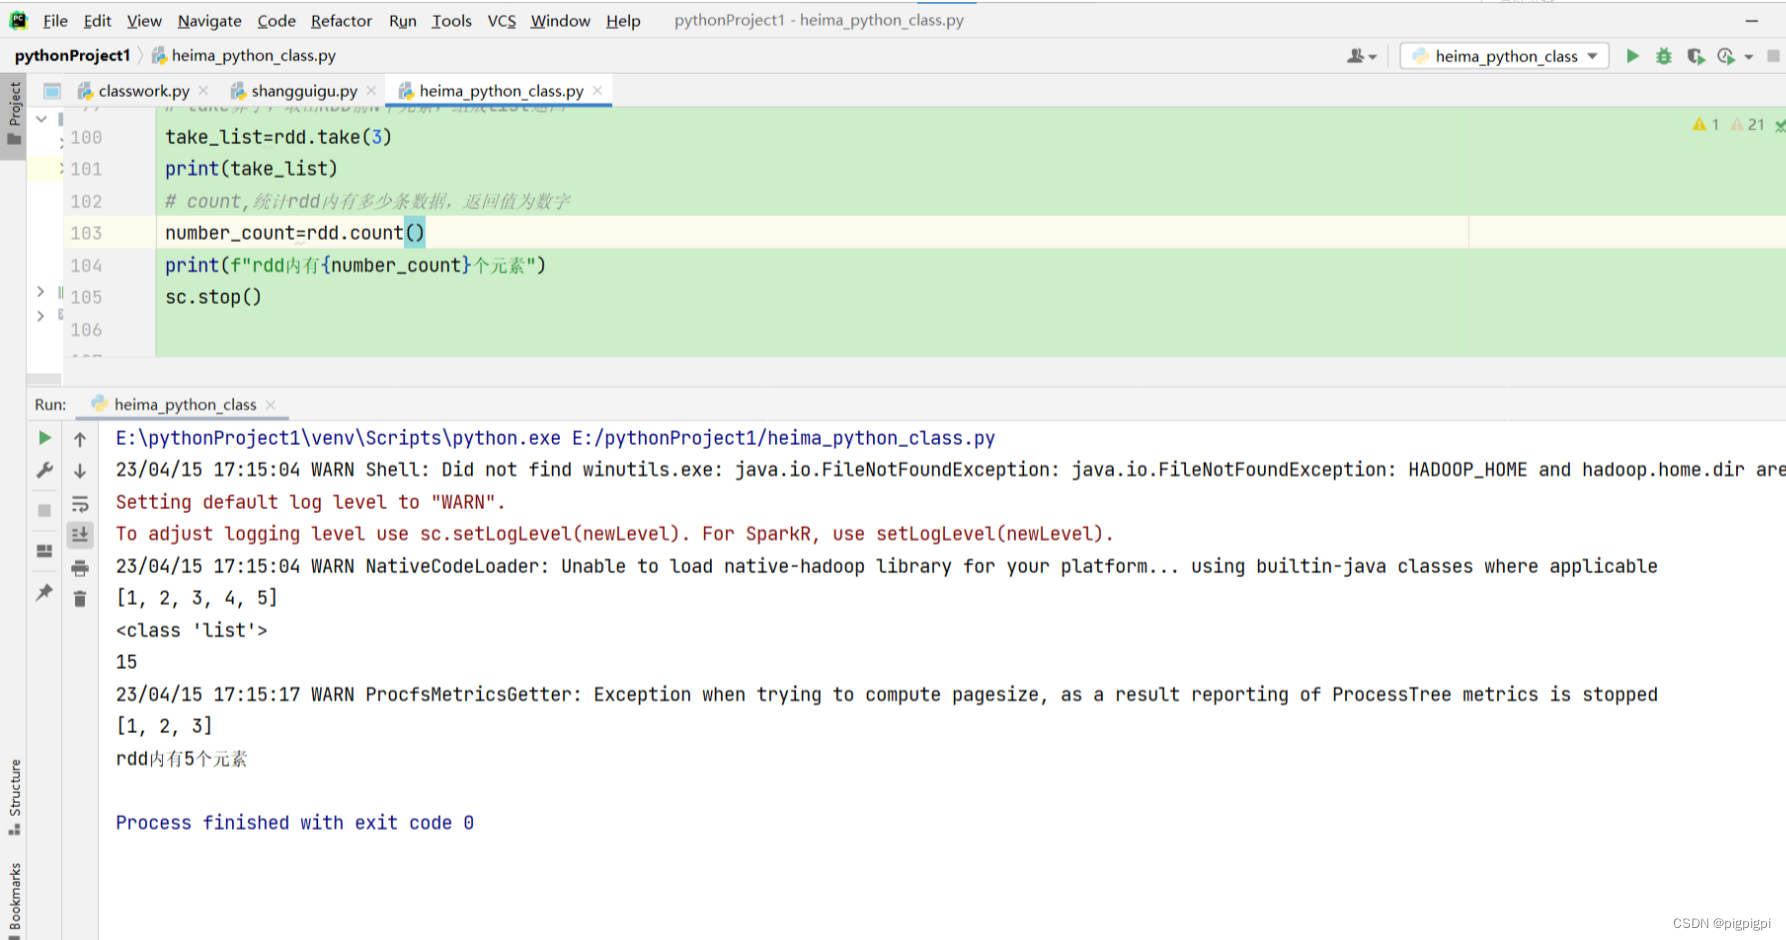
Task: Run with coverage using the shield icon
Action: (1695, 56)
